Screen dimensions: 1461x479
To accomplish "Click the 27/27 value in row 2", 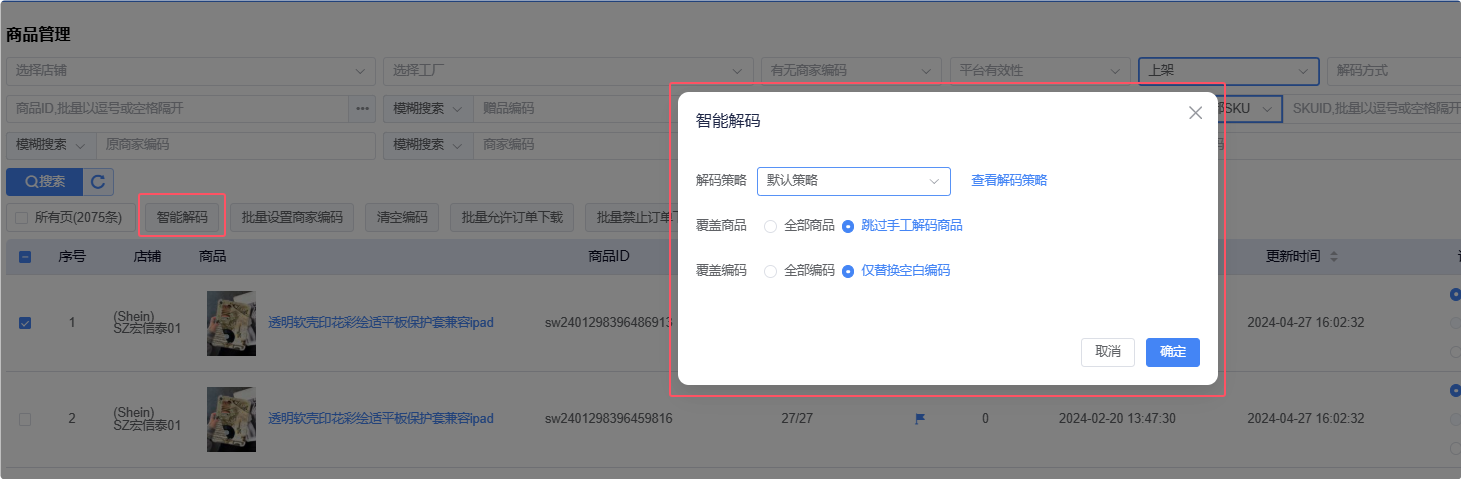I will coord(795,419).
